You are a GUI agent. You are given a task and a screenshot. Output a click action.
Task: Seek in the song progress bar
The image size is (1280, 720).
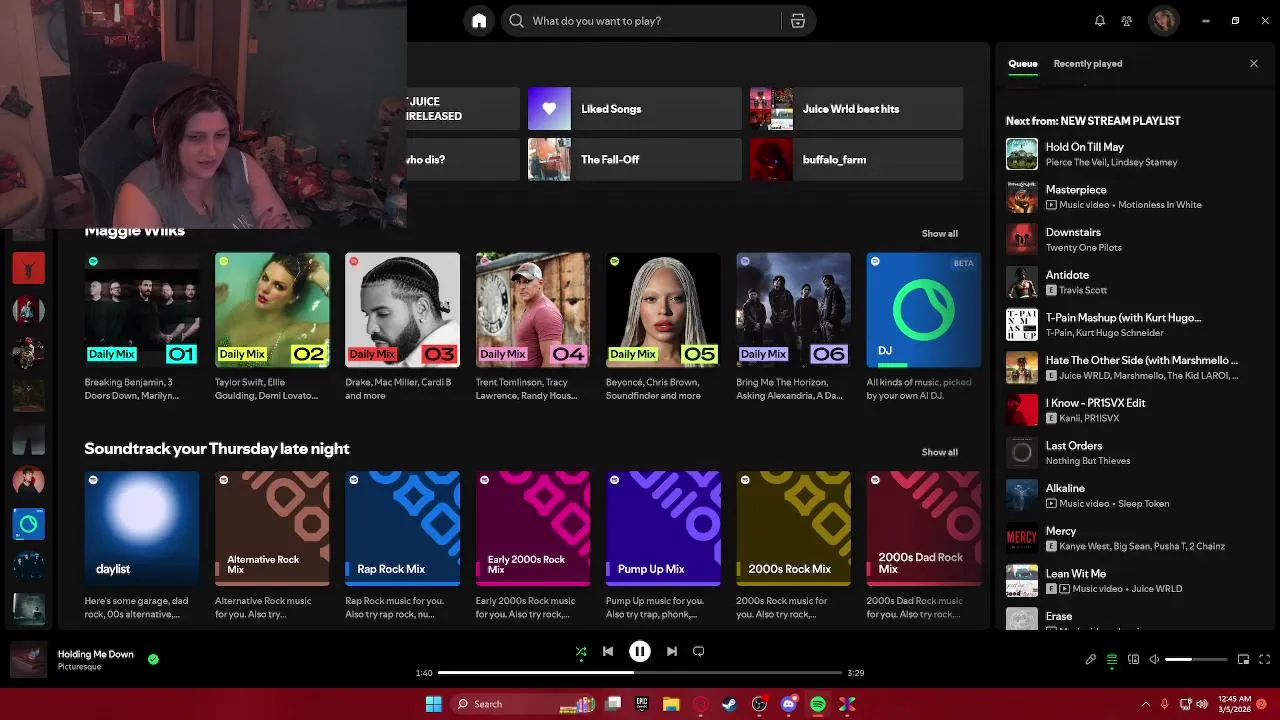640,673
